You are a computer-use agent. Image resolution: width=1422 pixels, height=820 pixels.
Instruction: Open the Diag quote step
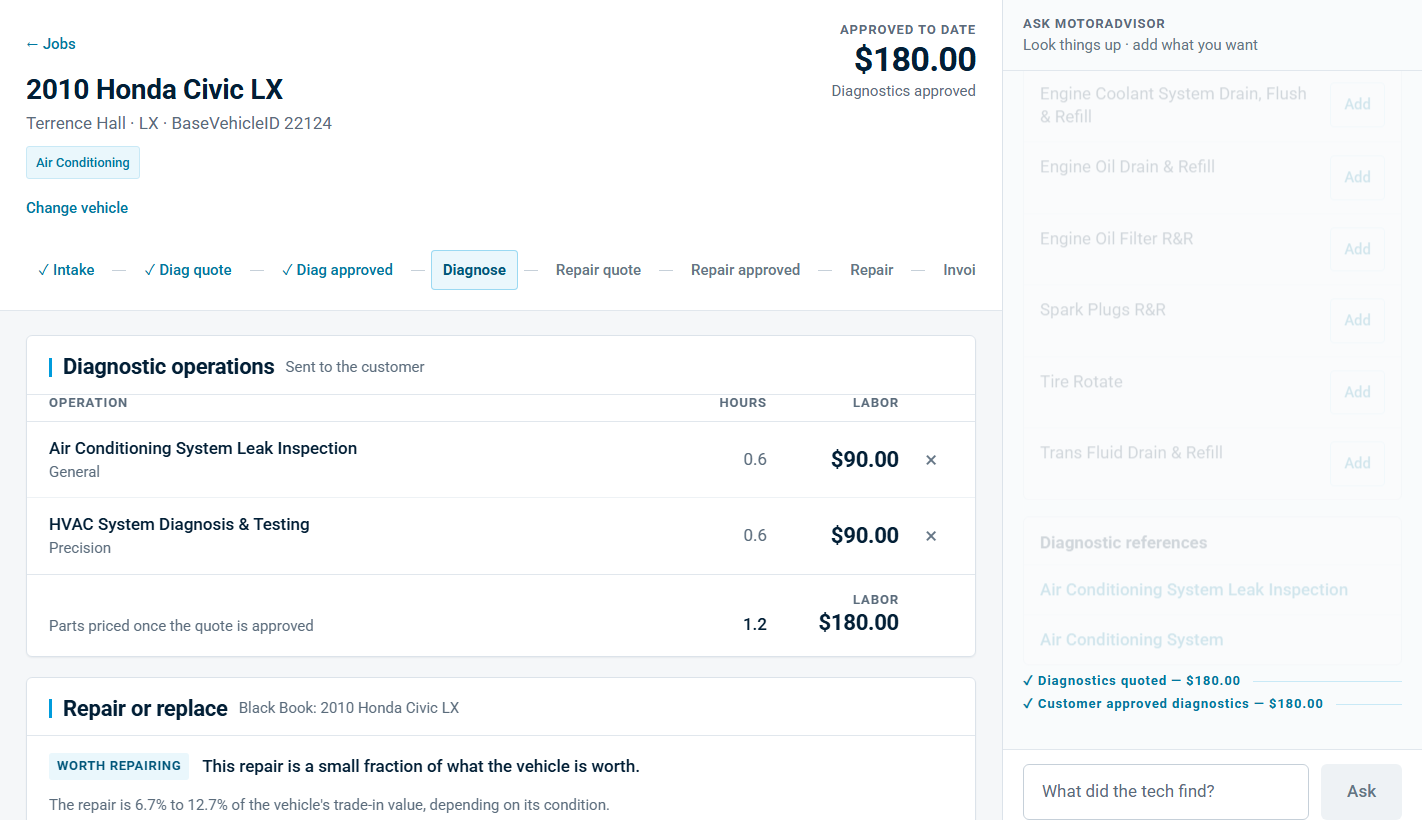click(x=188, y=270)
